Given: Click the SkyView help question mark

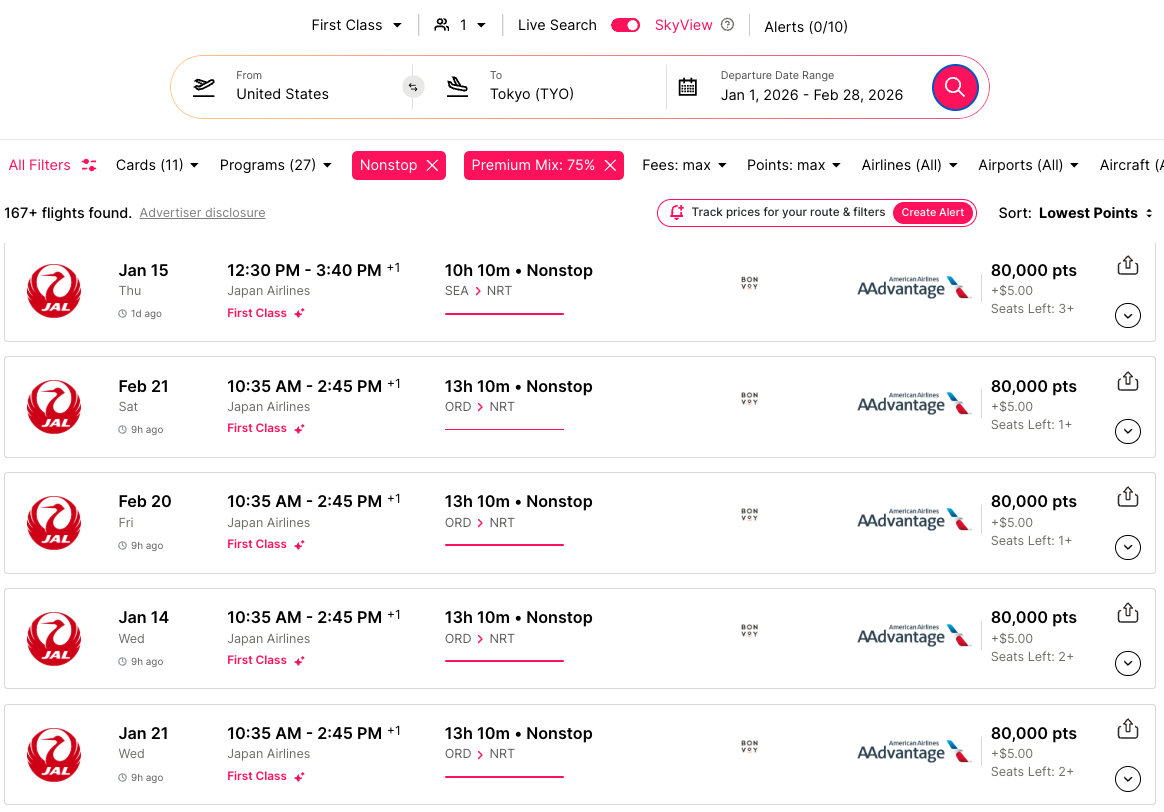Looking at the screenshot, I should tap(728, 24).
